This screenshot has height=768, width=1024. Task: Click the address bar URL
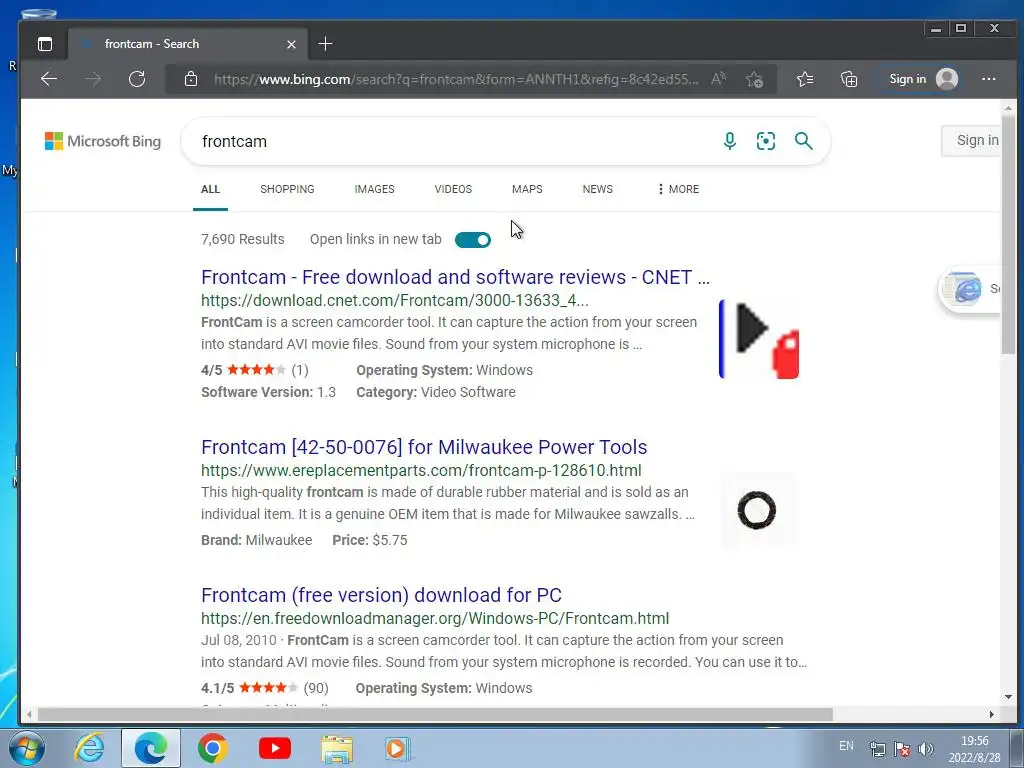456,79
